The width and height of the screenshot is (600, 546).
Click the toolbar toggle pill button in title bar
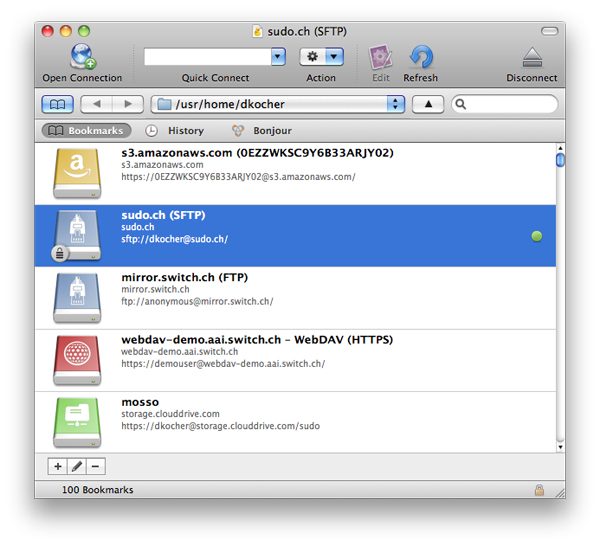point(549,31)
